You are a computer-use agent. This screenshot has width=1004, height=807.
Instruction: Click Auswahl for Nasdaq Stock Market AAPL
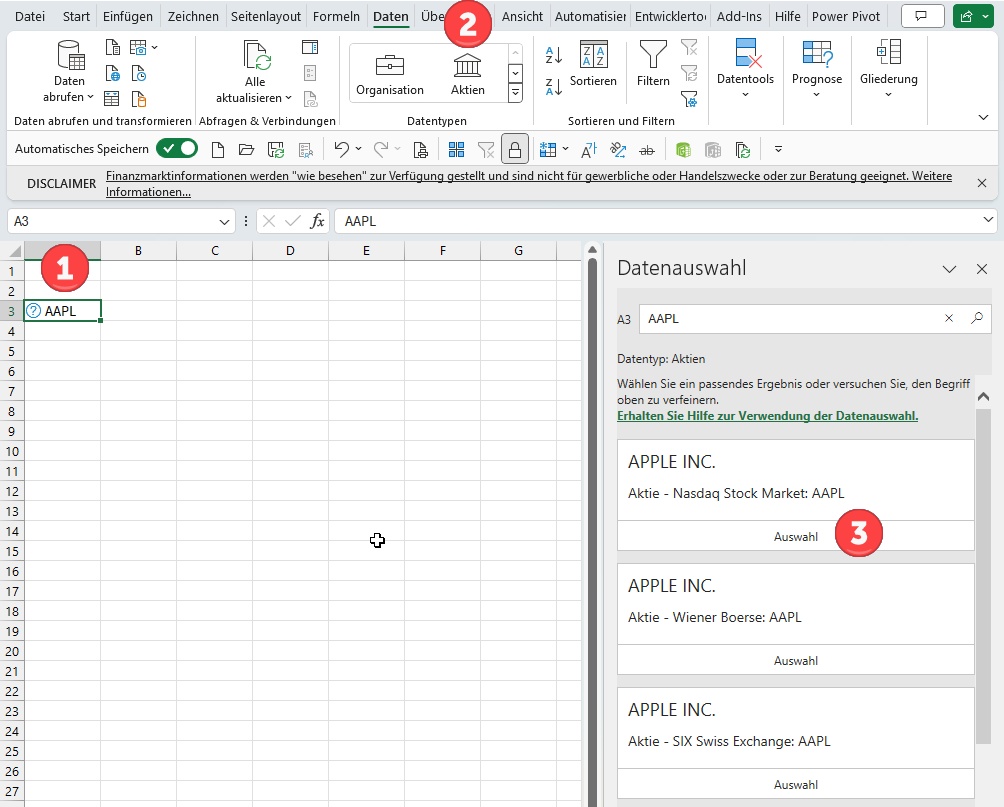pyautogui.click(x=795, y=536)
